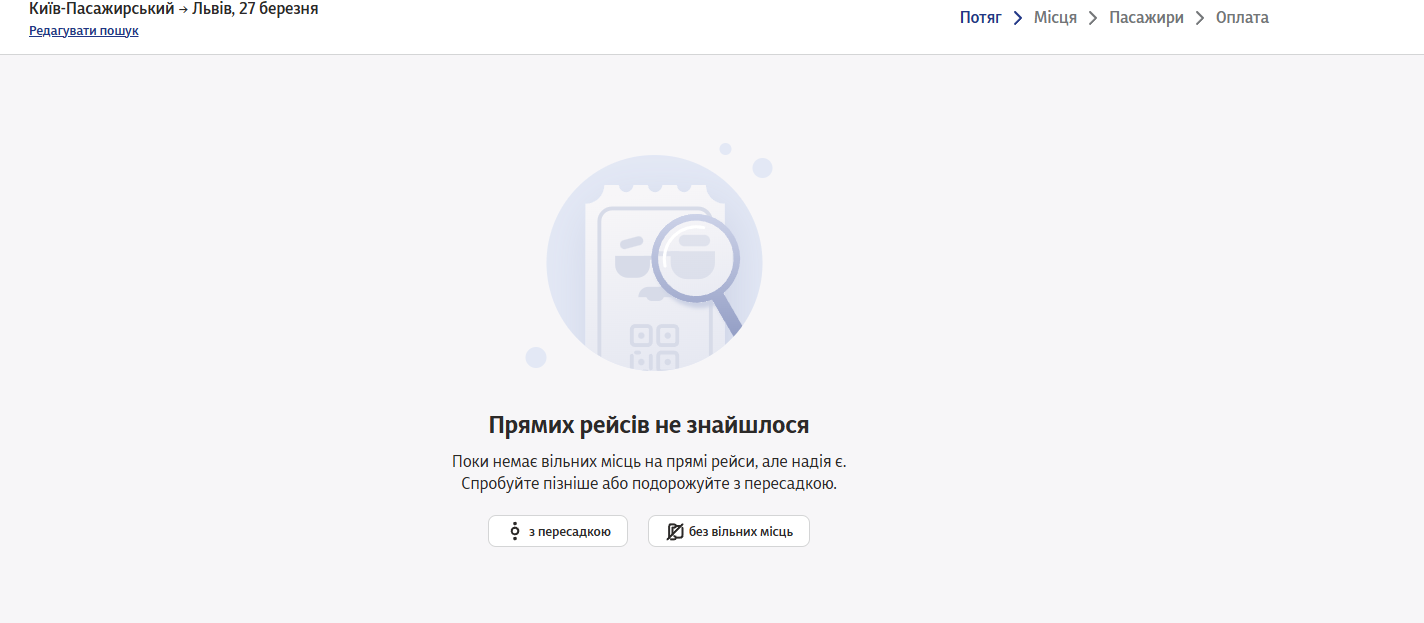Click the chevron after 'Місця' step

tap(1093, 18)
